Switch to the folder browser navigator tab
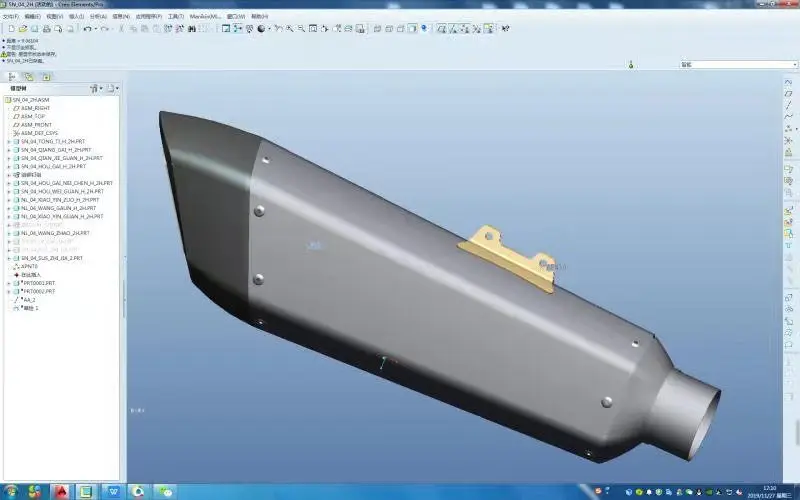This screenshot has width=800, height=500. click(x=29, y=76)
